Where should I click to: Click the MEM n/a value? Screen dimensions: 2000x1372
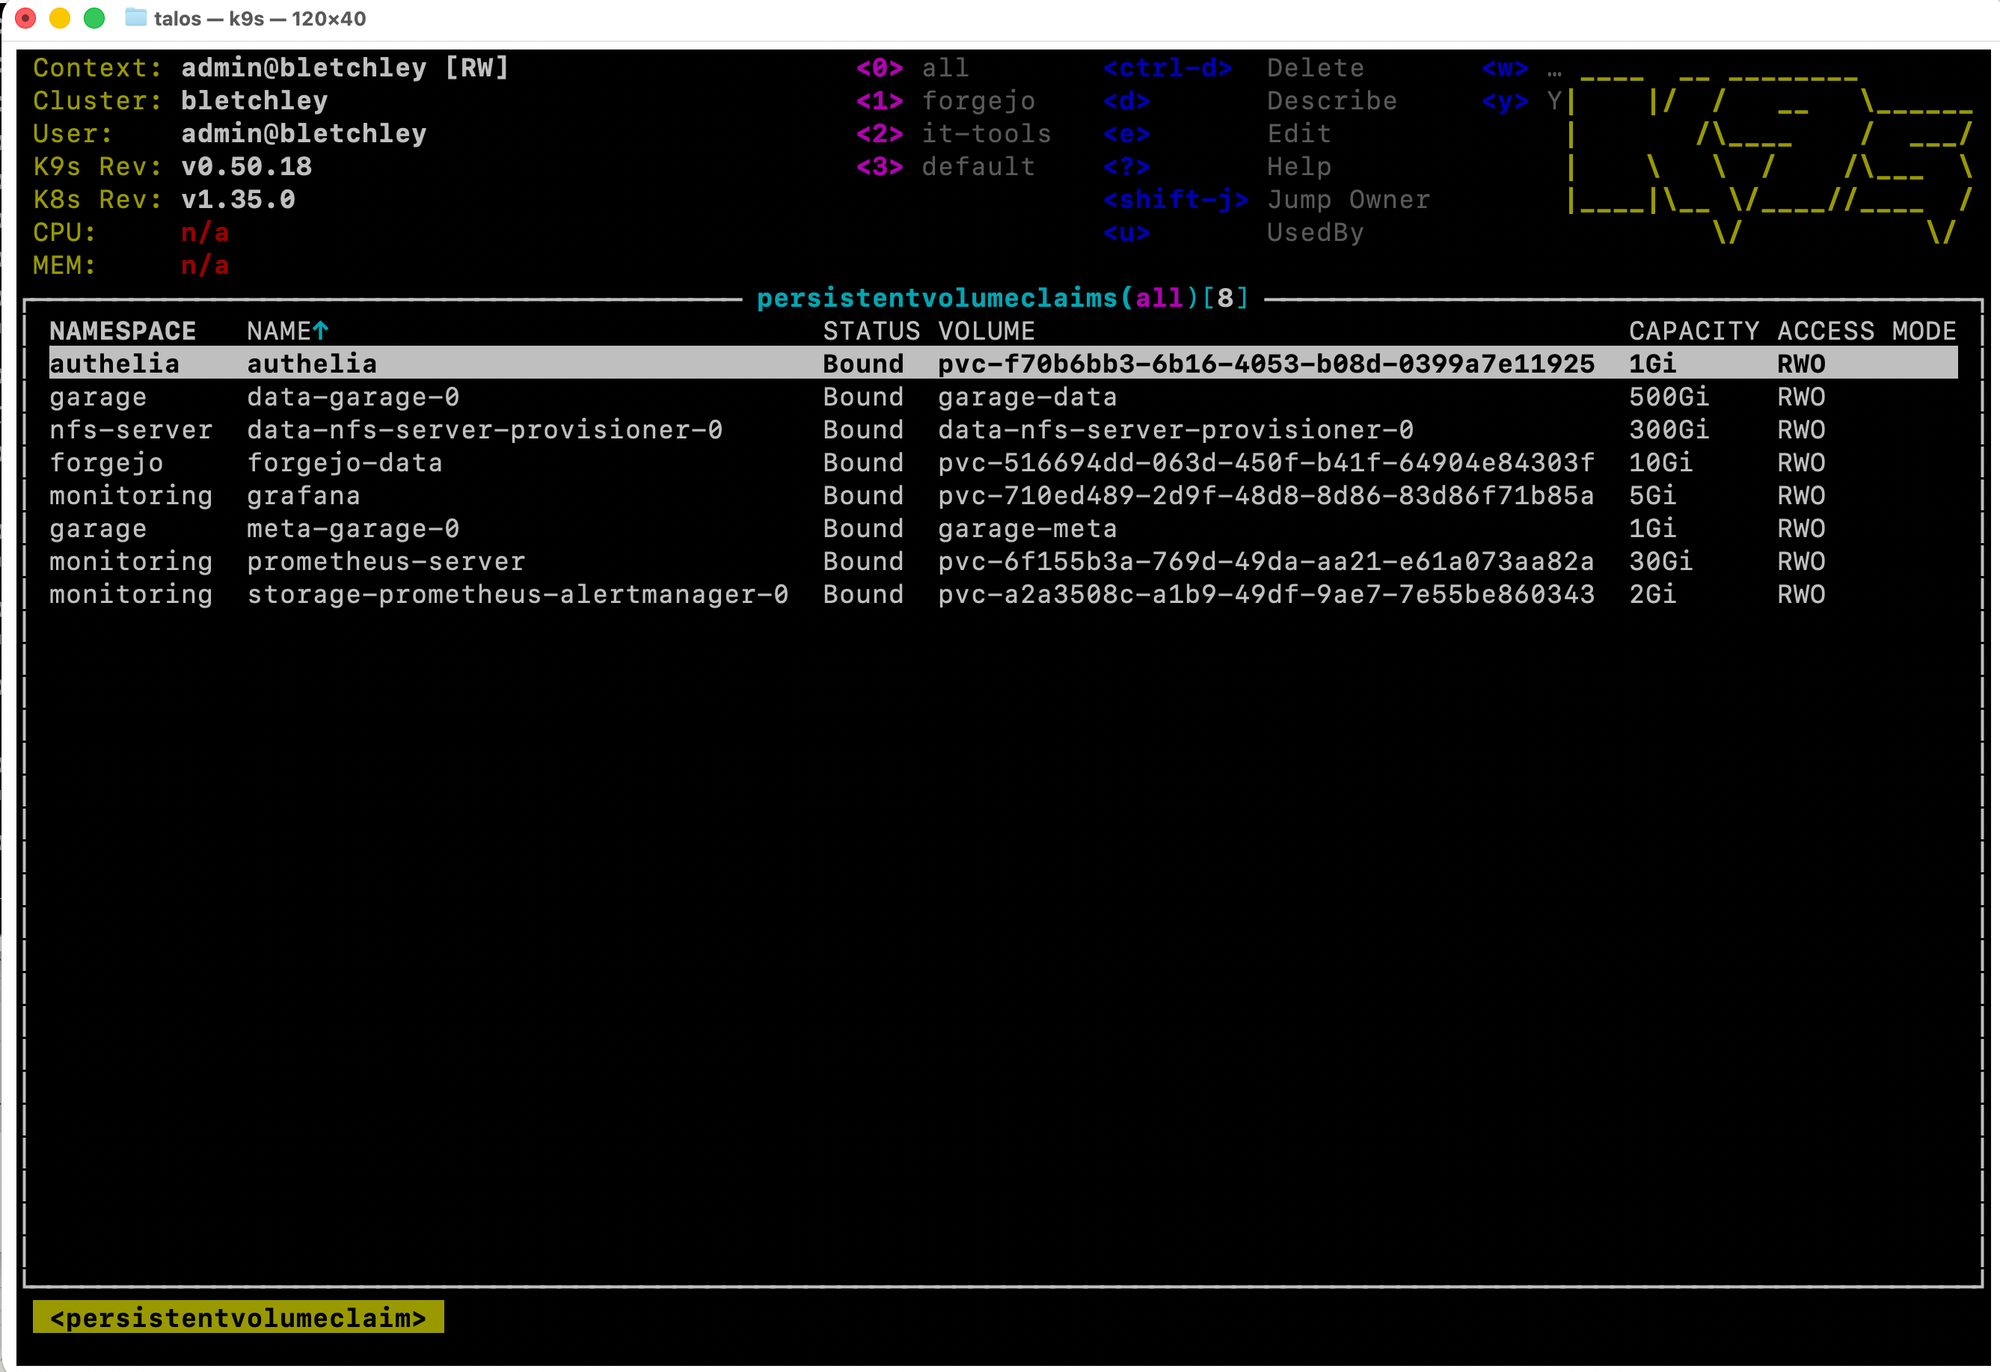(205, 266)
